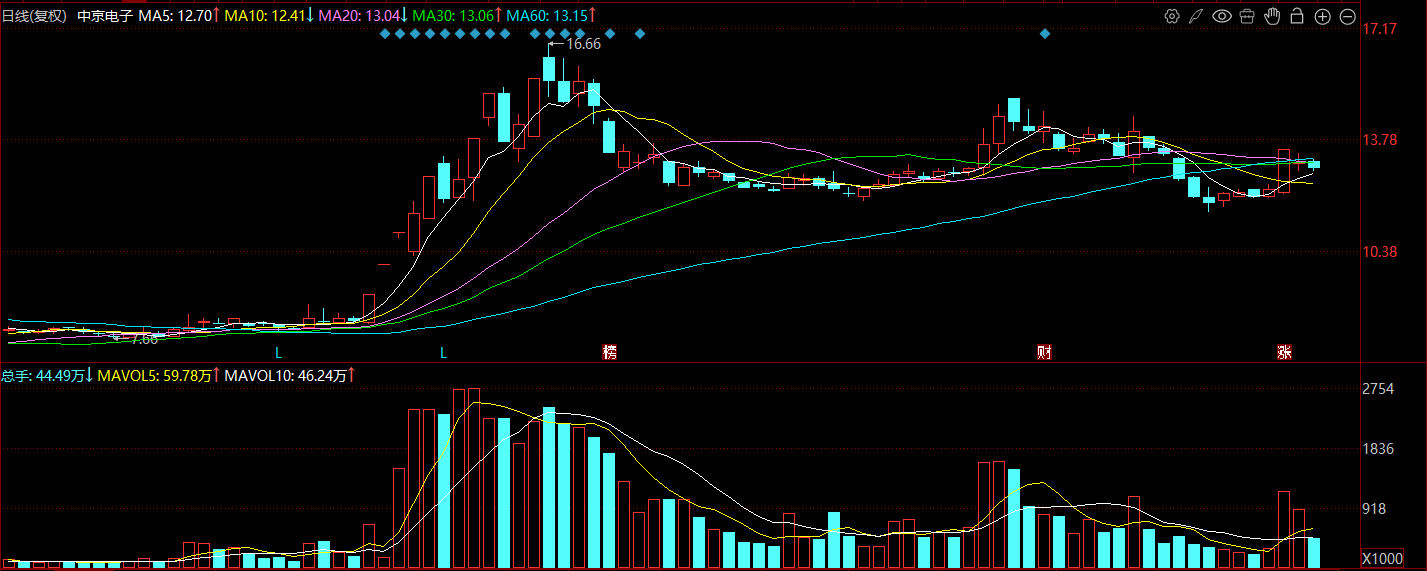Open the 财 financial report marker
The image size is (1427, 571).
tap(1044, 352)
